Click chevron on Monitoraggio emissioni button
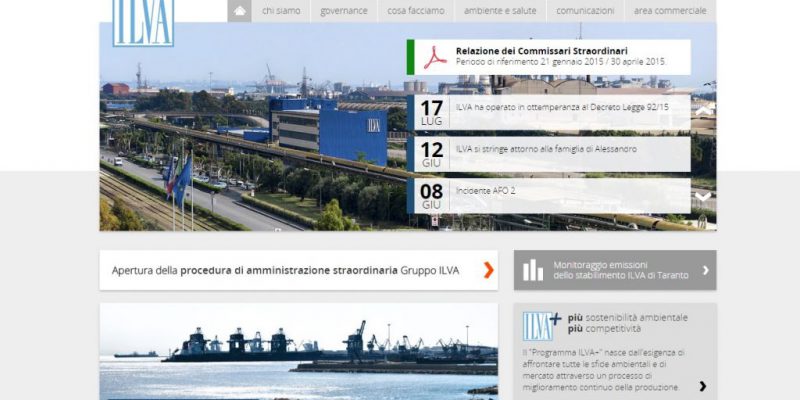800x400 pixels. (x=706, y=270)
